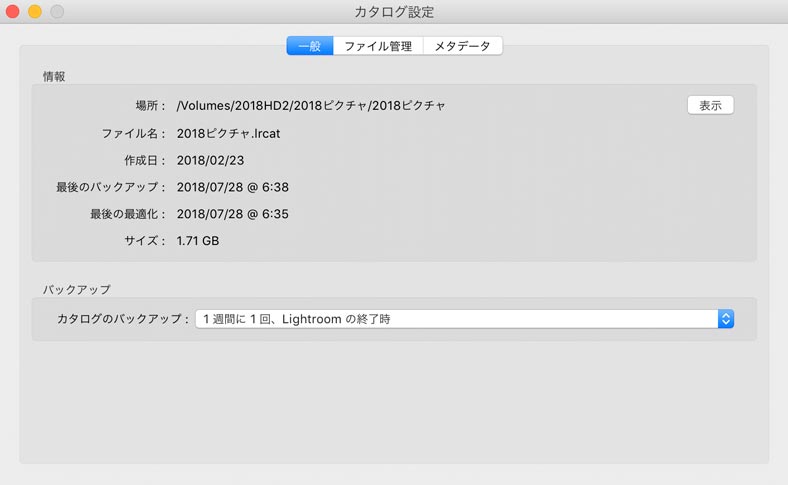788x485 pixels.
Task: Click the 場所 label
Action: coord(150,106)
